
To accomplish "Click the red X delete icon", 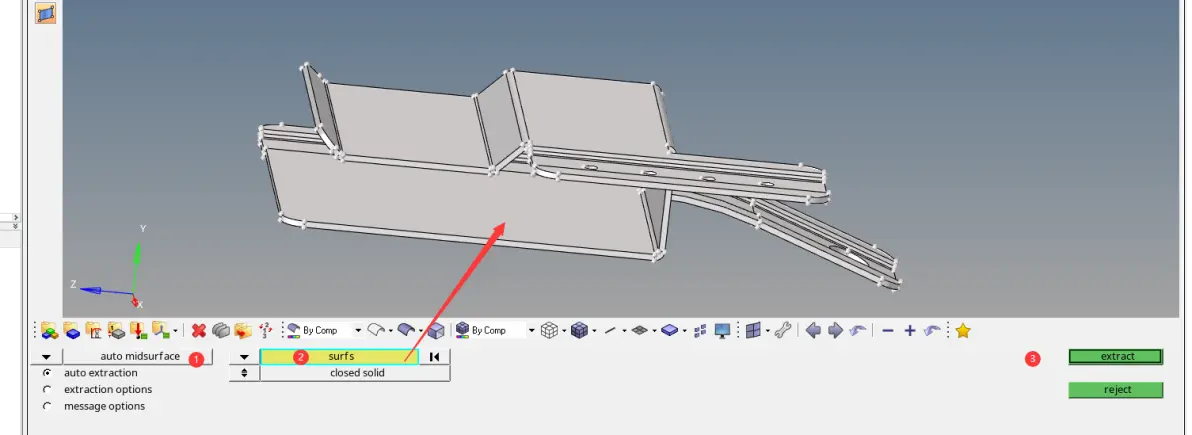I will 199,331.
